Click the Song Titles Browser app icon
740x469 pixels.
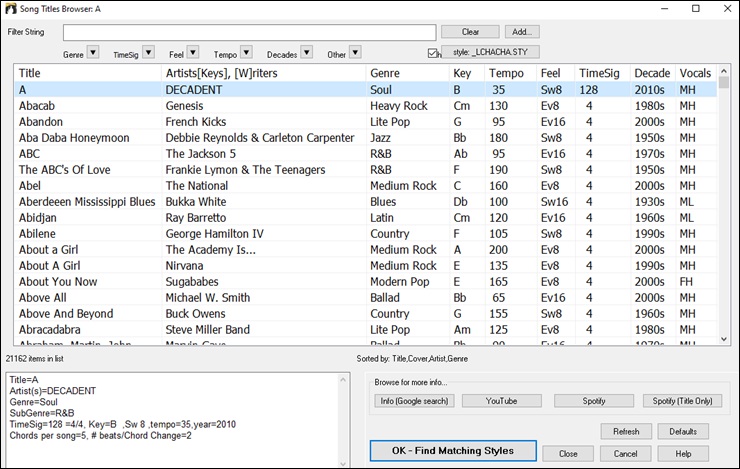[x=10, y=8]
